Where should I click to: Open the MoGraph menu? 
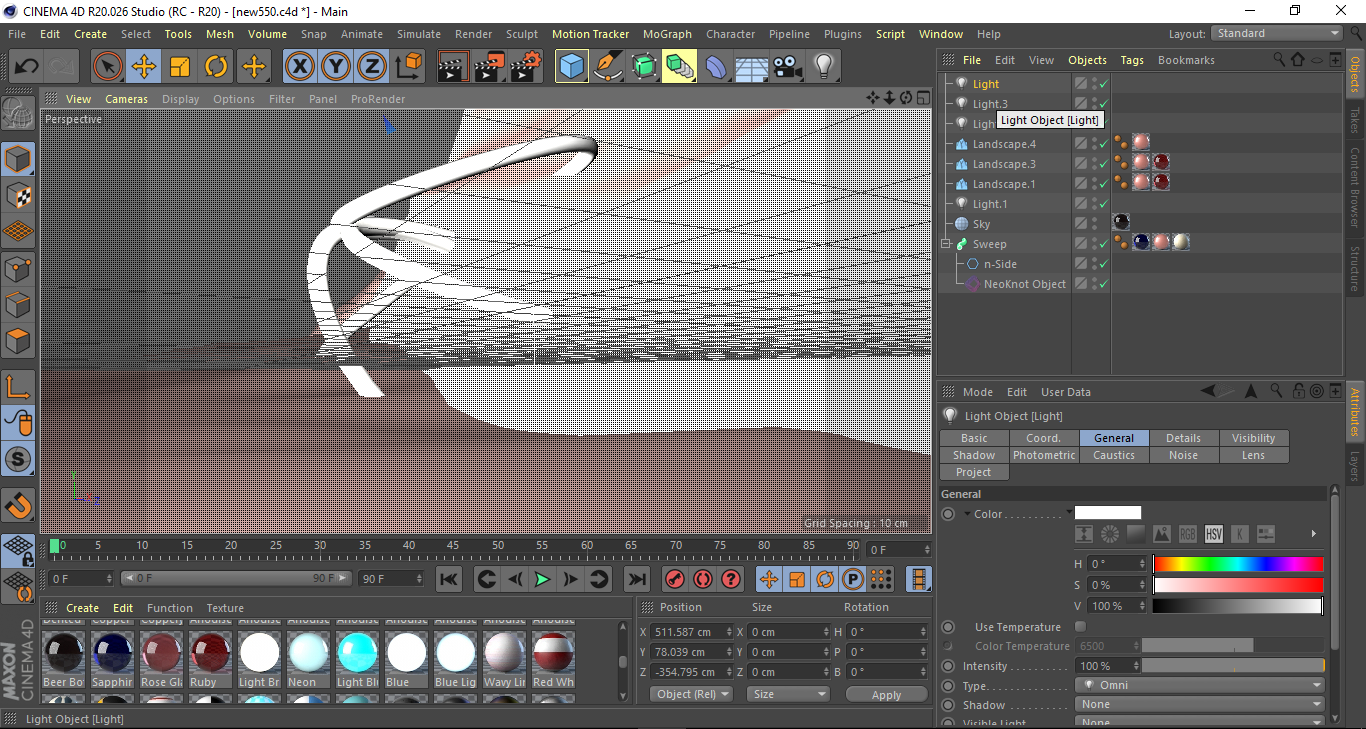click(x=667, y=34)
